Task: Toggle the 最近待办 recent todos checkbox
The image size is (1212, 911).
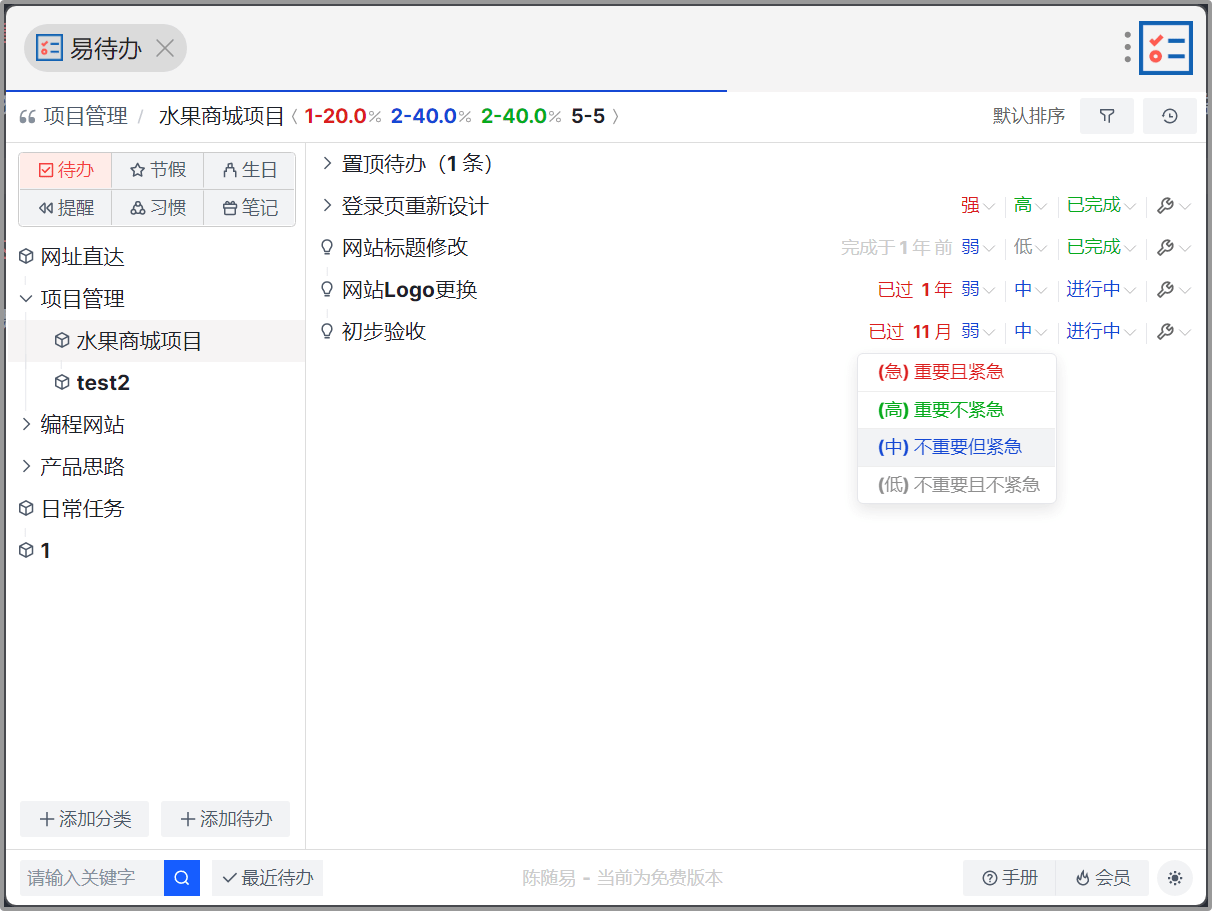Action: (x=267, y=878)
